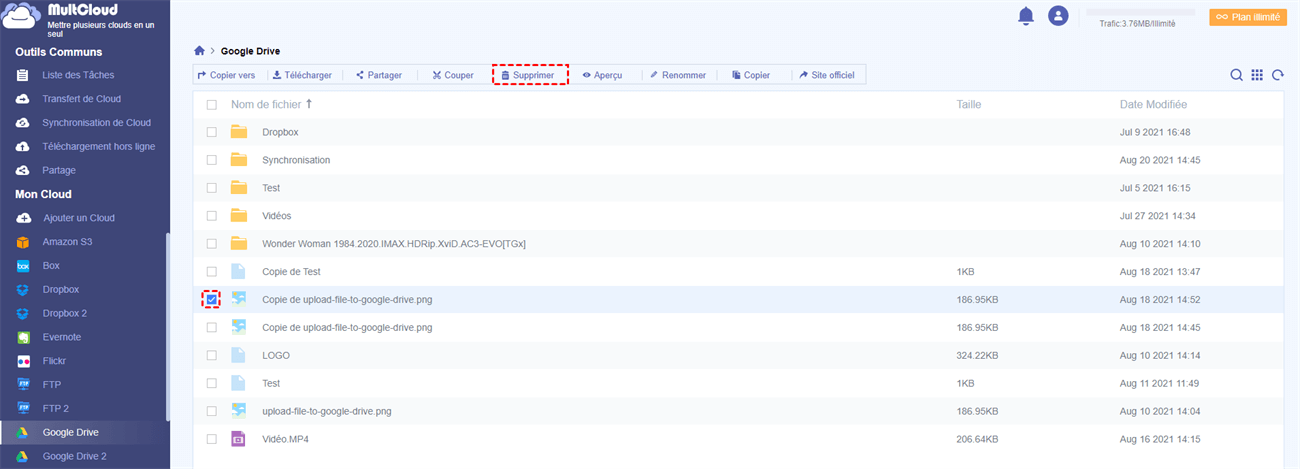Click Aperçu in toolbar

pyautogui.click(x=602, y=75)
